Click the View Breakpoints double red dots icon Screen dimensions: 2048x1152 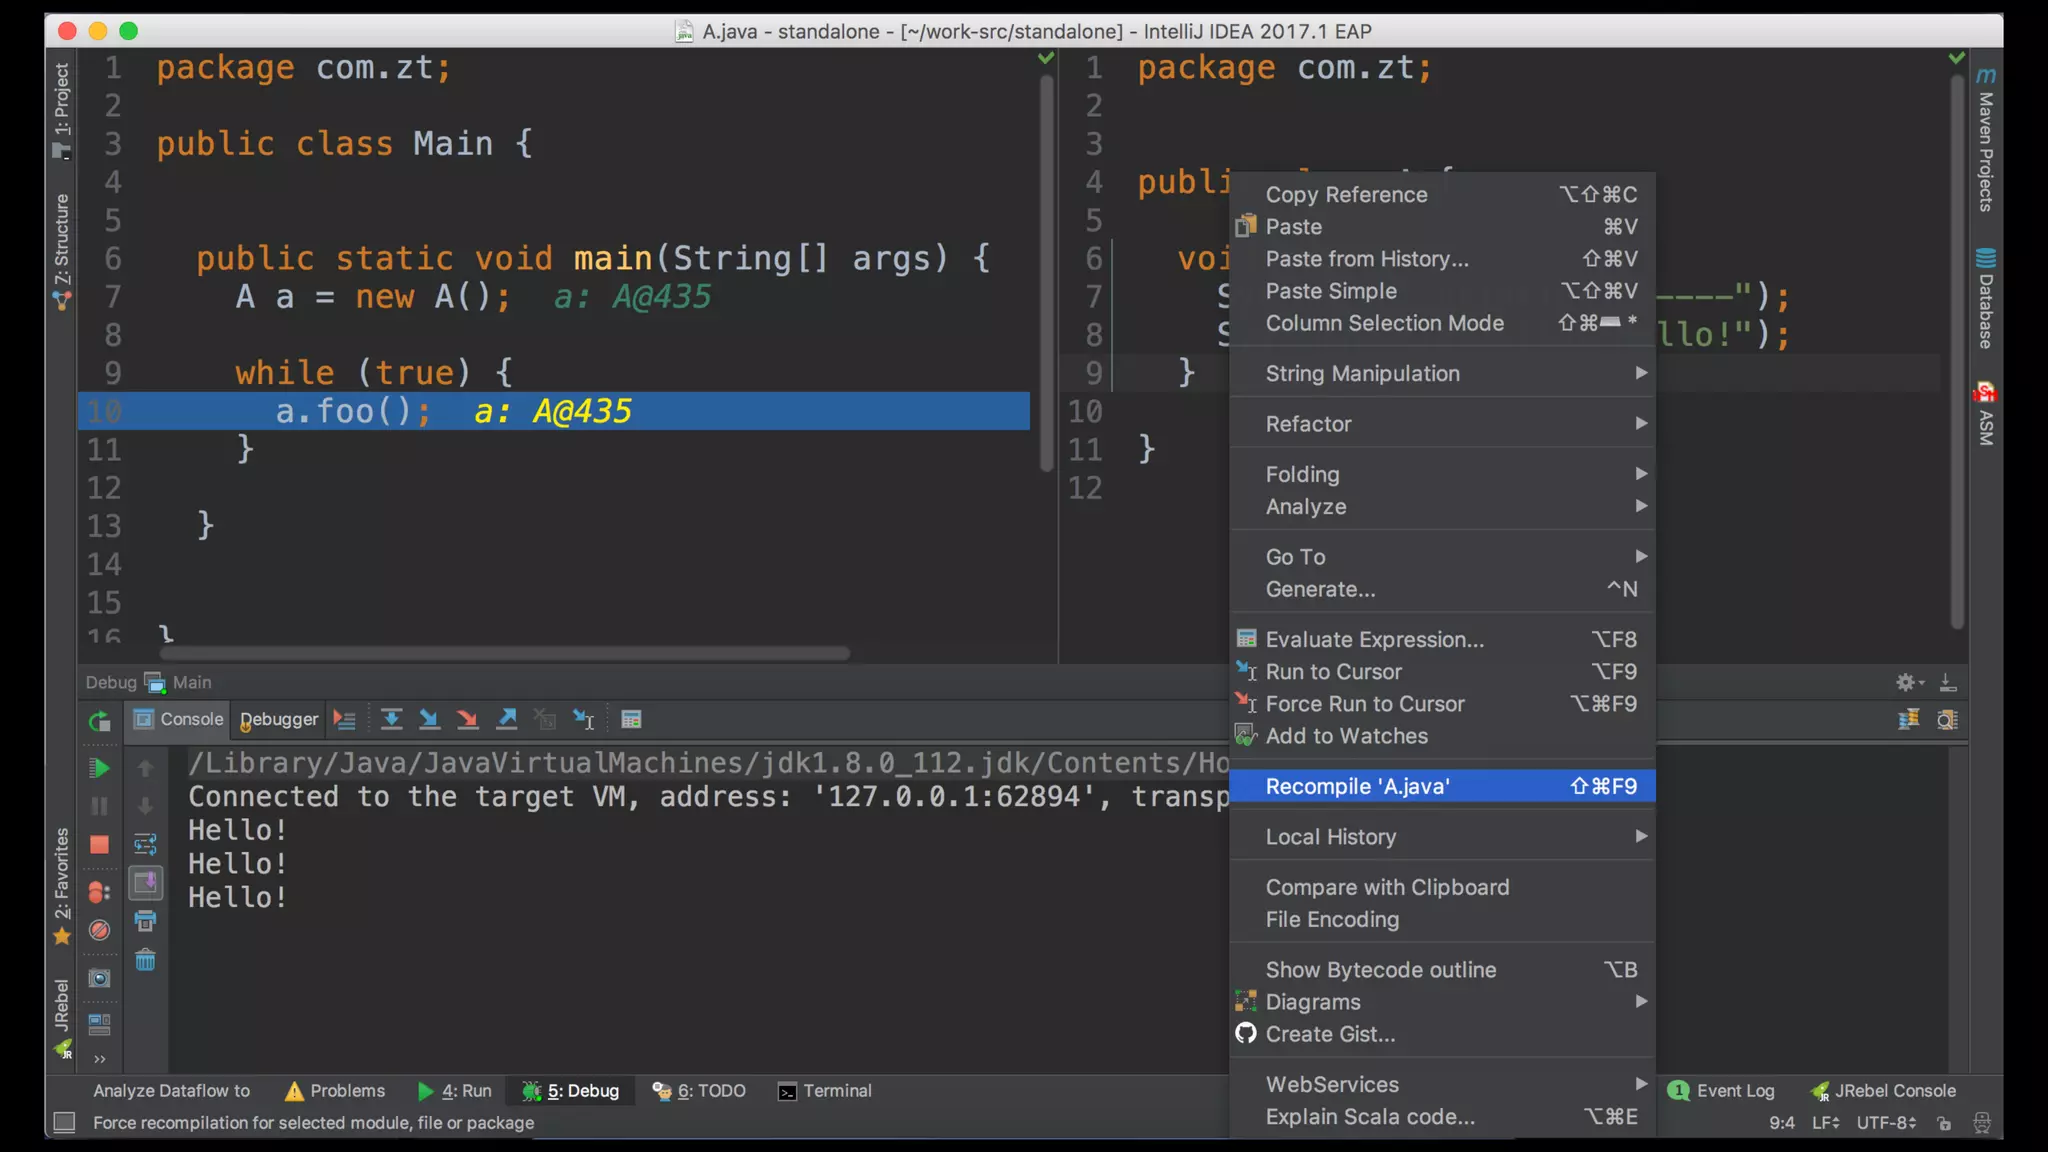99,892
